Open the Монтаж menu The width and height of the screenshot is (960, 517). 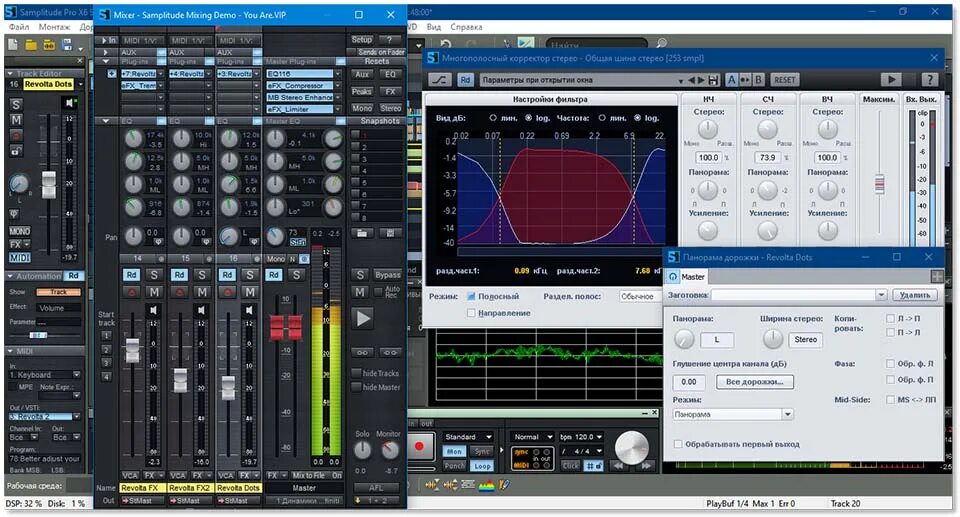[54, 27]
